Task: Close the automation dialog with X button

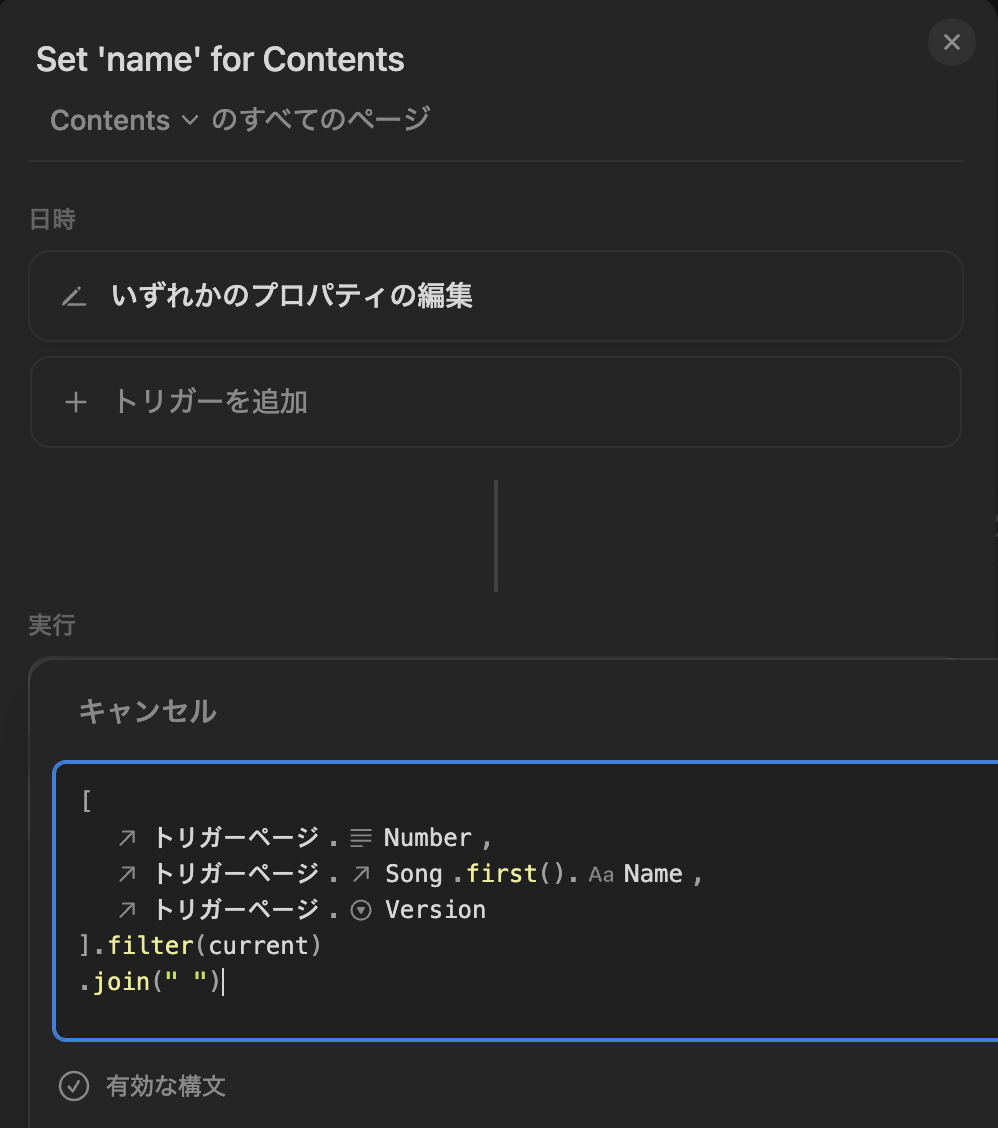Action: (951, 42)
